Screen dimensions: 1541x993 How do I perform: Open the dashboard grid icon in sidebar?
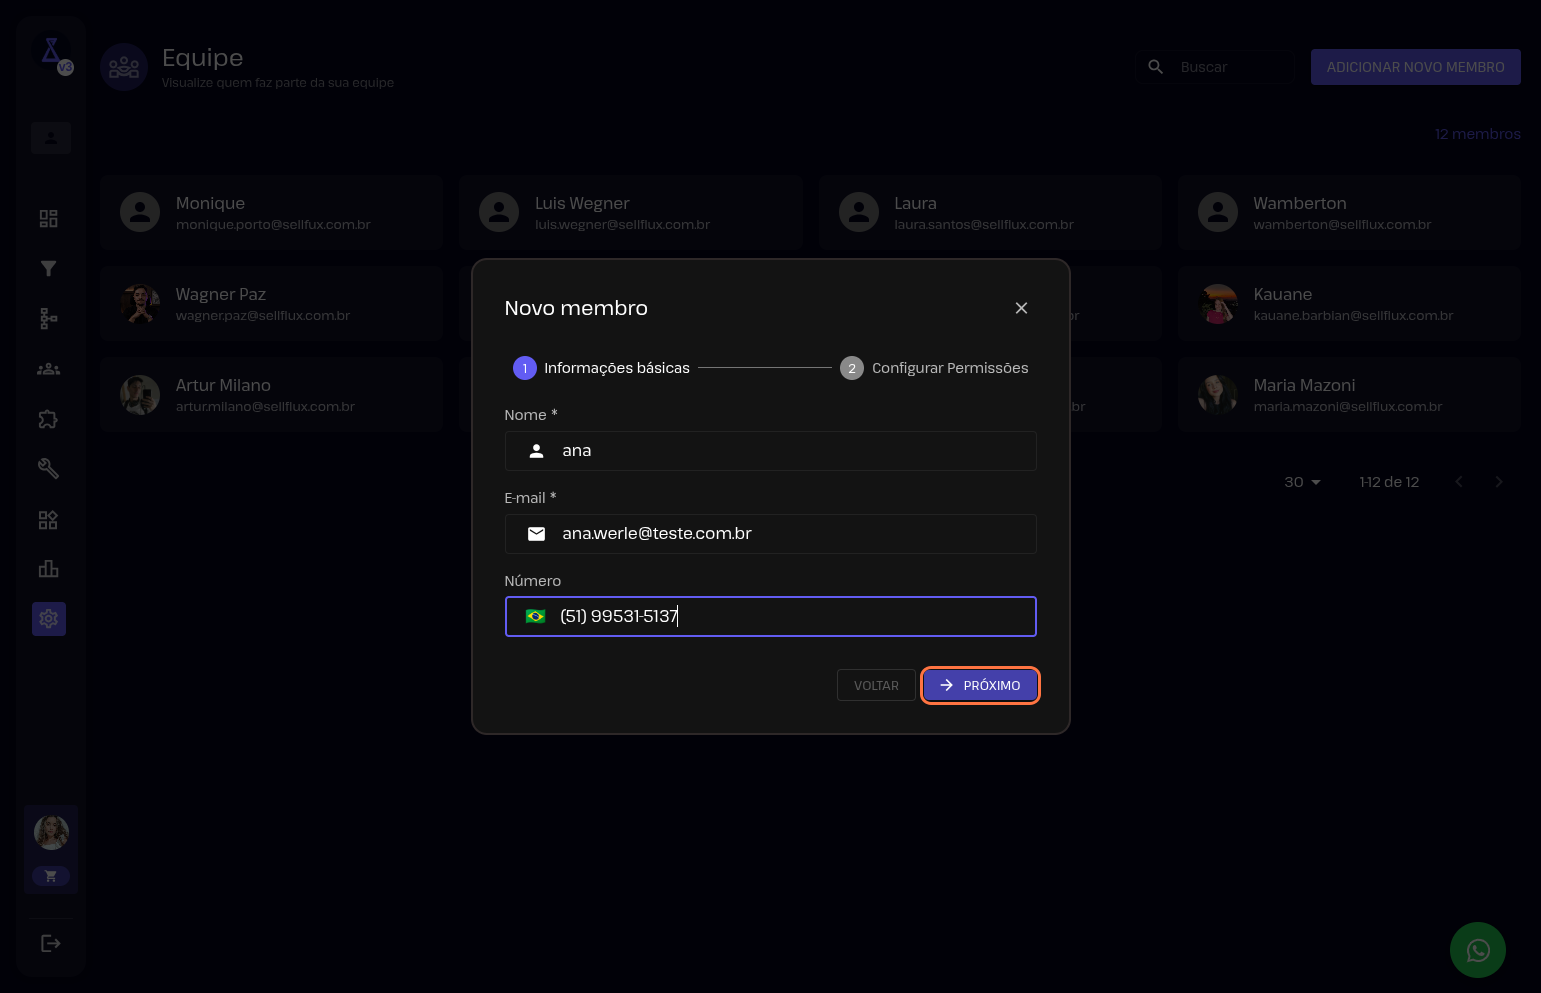[x=48, y=219]
